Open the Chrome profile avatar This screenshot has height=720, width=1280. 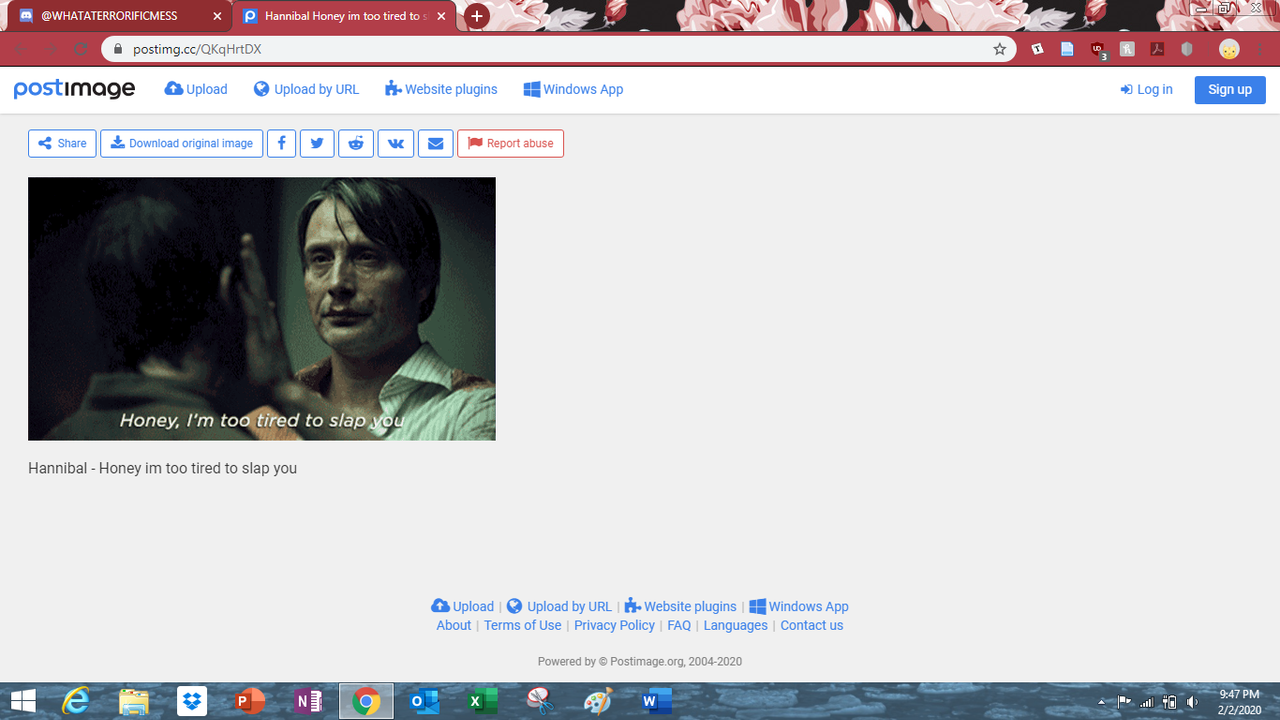point(1229,49)
